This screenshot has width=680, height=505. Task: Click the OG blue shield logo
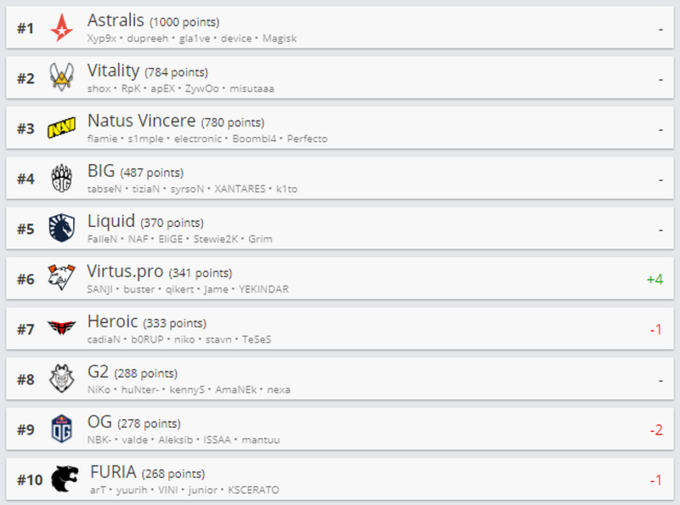pyautogui.click(x=62, y=429)
